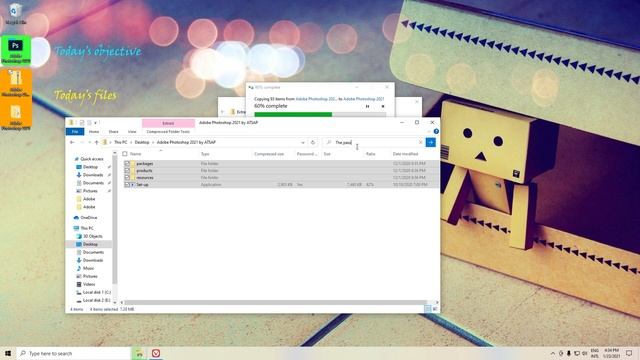The height and width of the screenshot is (360, 640).
Task: Refresh the current folder view
Action: 313,142
